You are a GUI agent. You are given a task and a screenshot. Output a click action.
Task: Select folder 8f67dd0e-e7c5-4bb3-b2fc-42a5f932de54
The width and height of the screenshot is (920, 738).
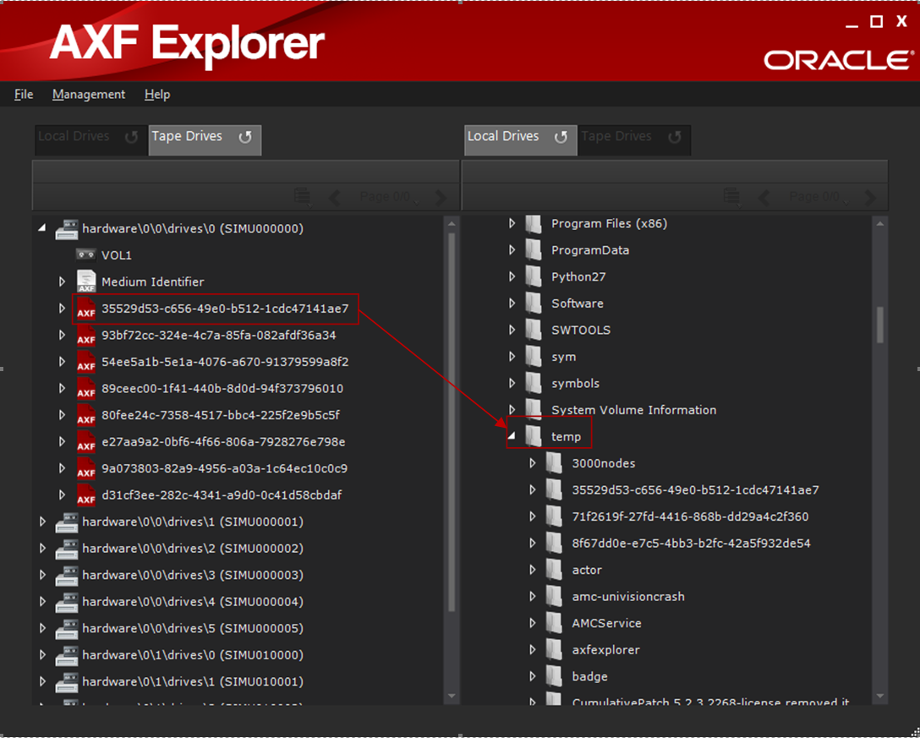click(691, 543)
